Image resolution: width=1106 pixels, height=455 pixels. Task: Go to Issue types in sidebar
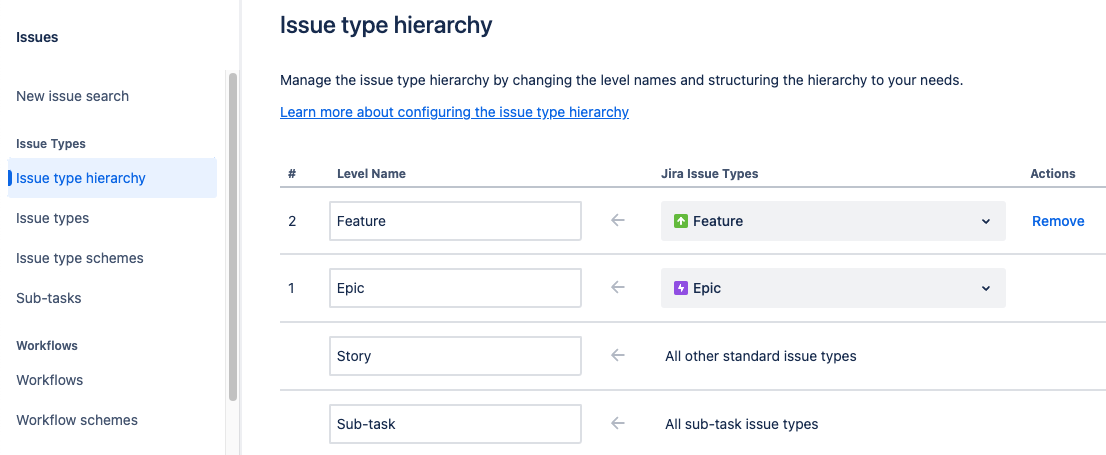[53, 218]
